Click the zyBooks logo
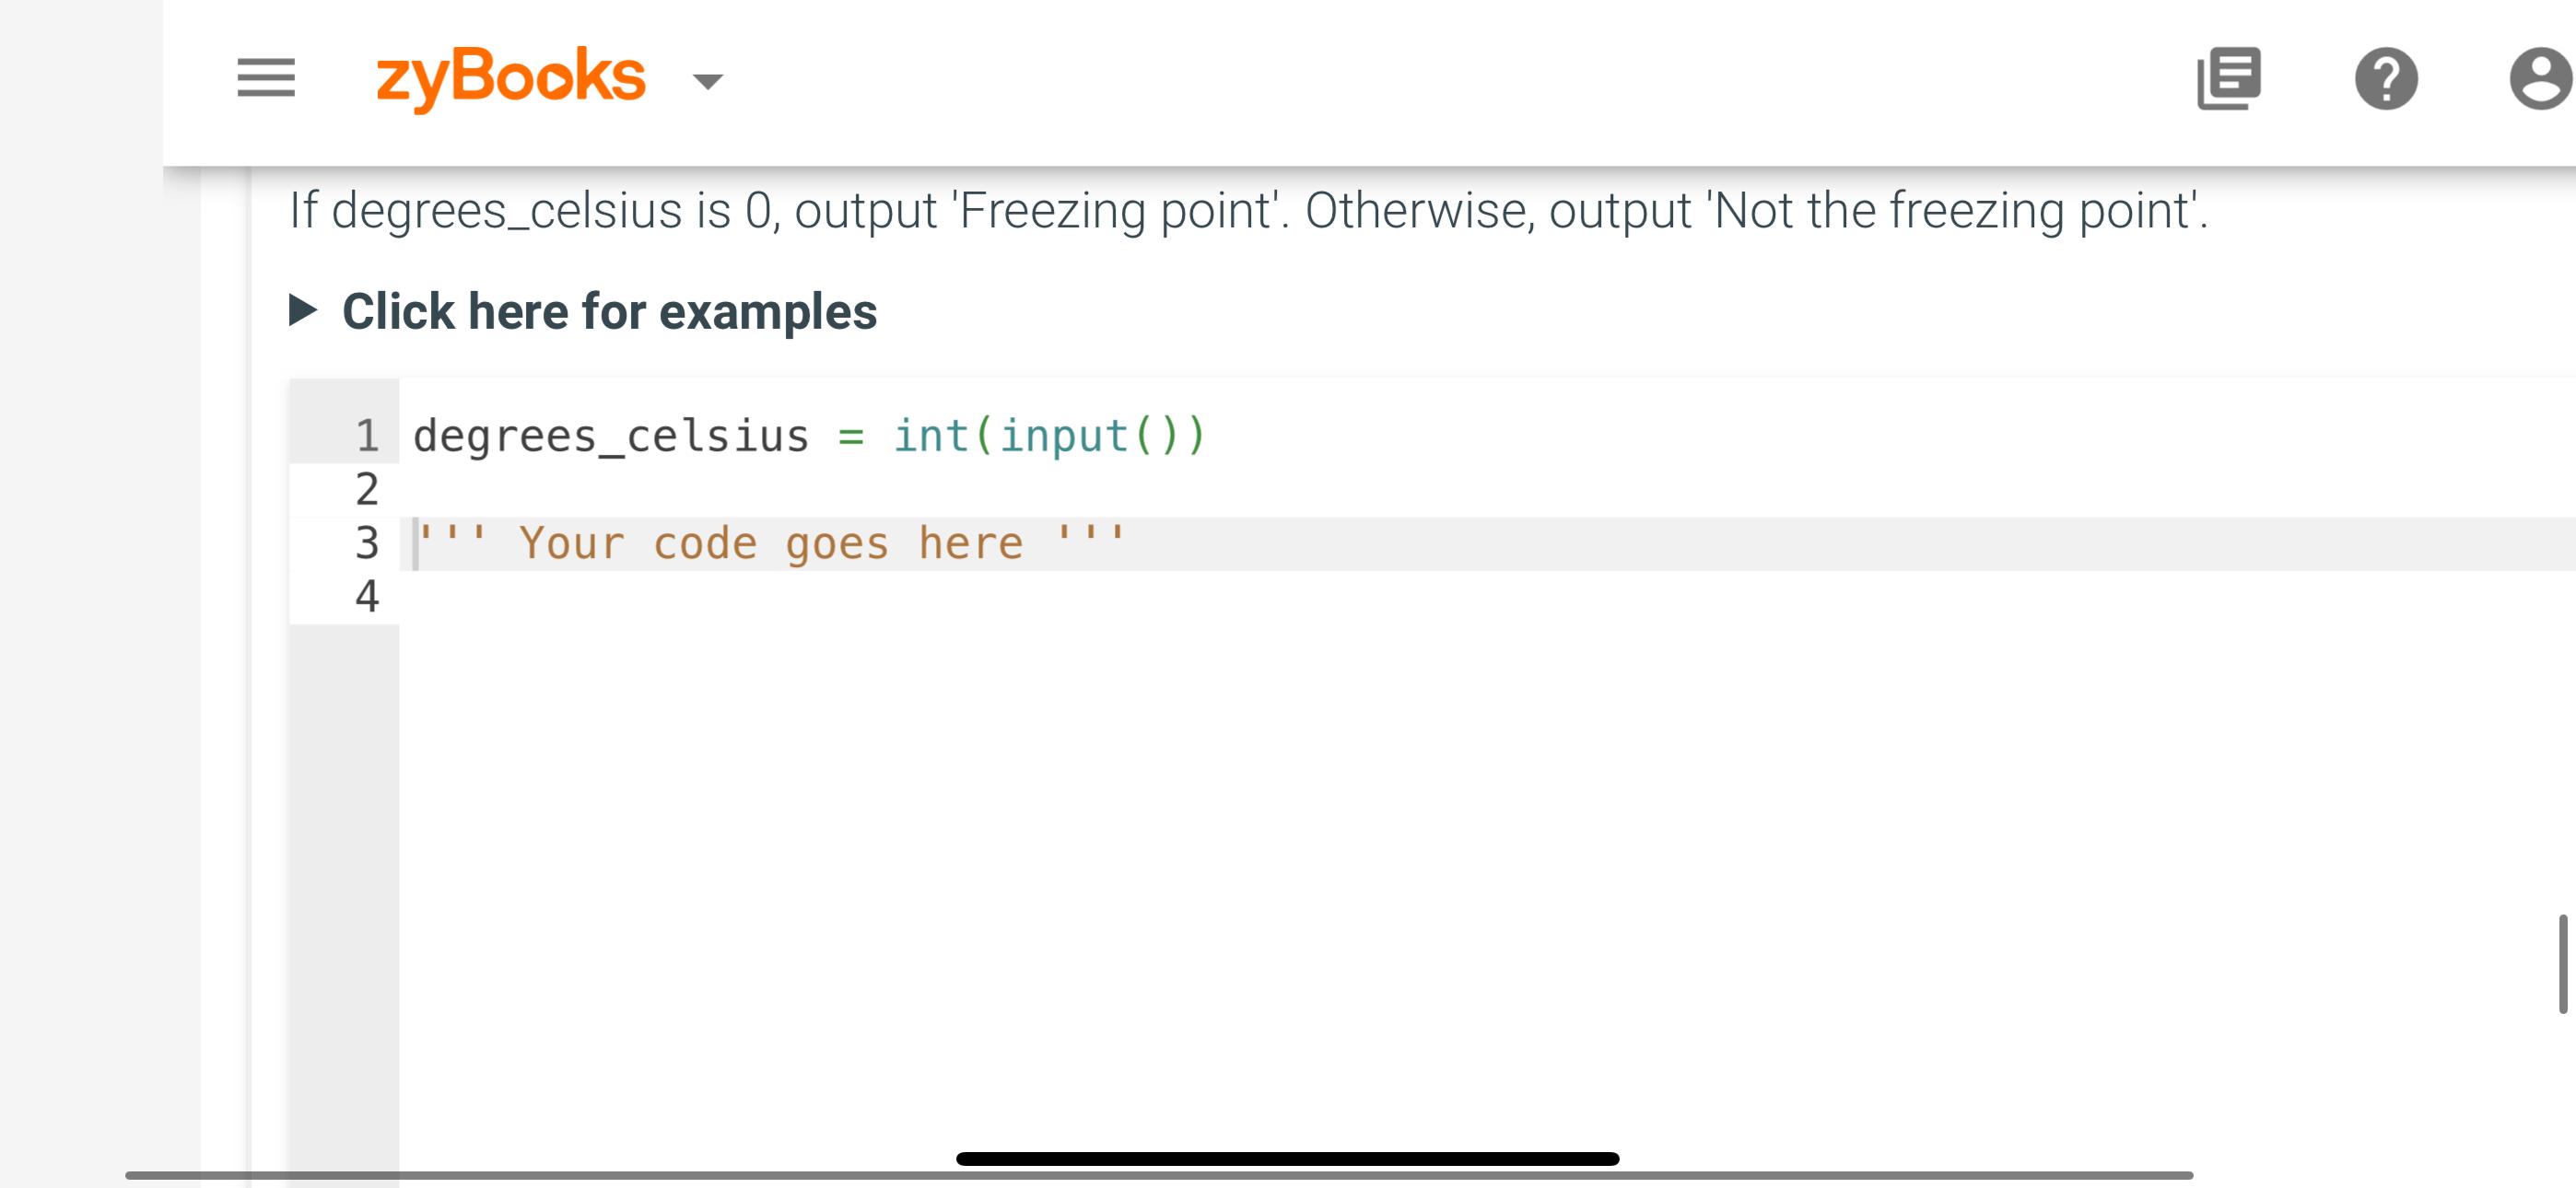The width and height of the screenshot is (2576, 1188). tap(510, 76)
